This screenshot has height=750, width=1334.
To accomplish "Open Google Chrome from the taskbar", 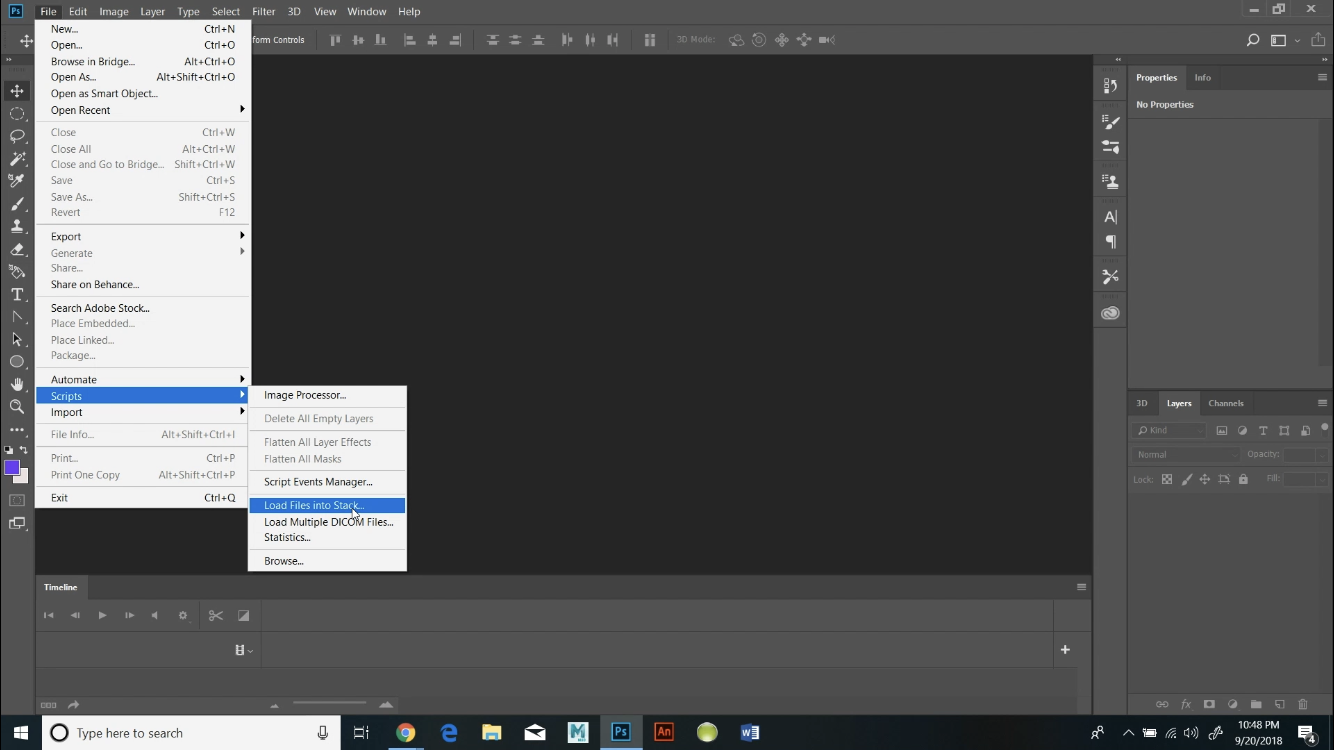I will (x=405, y=733).
